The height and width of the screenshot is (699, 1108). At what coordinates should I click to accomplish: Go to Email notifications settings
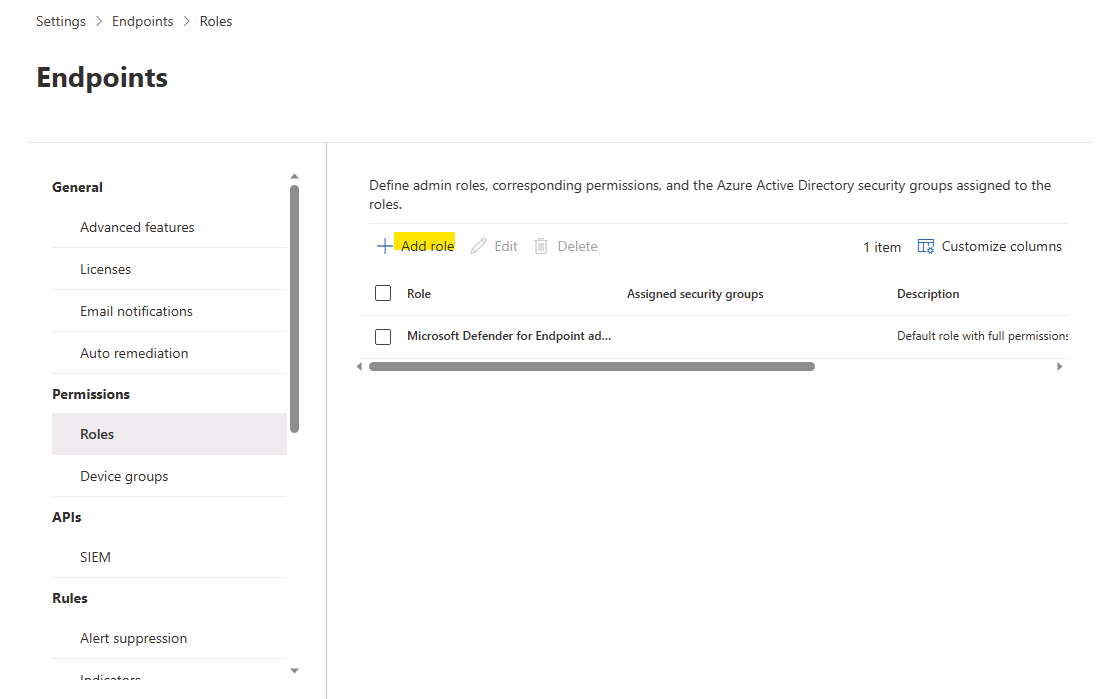pyautogui.click(x=137, y=311)
